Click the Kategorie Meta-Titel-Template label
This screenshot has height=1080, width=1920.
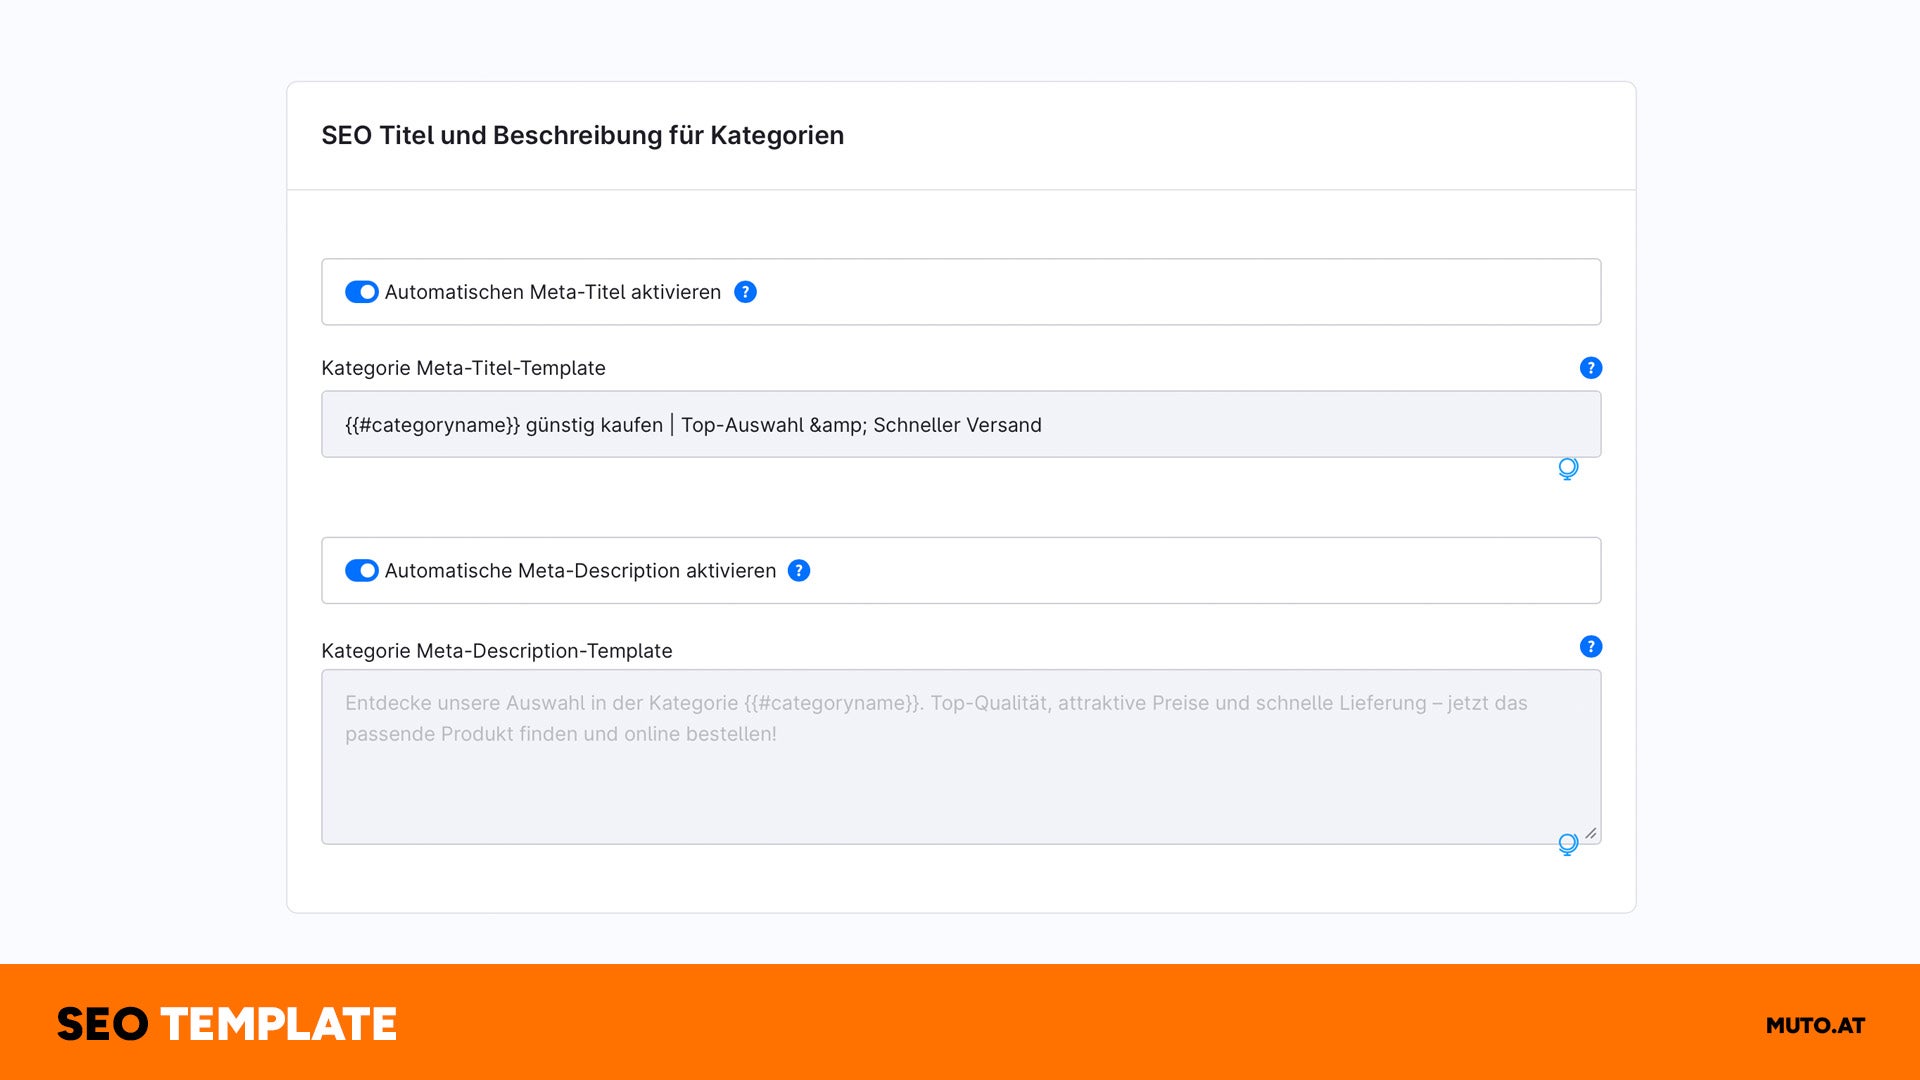(x=463, y=368)
